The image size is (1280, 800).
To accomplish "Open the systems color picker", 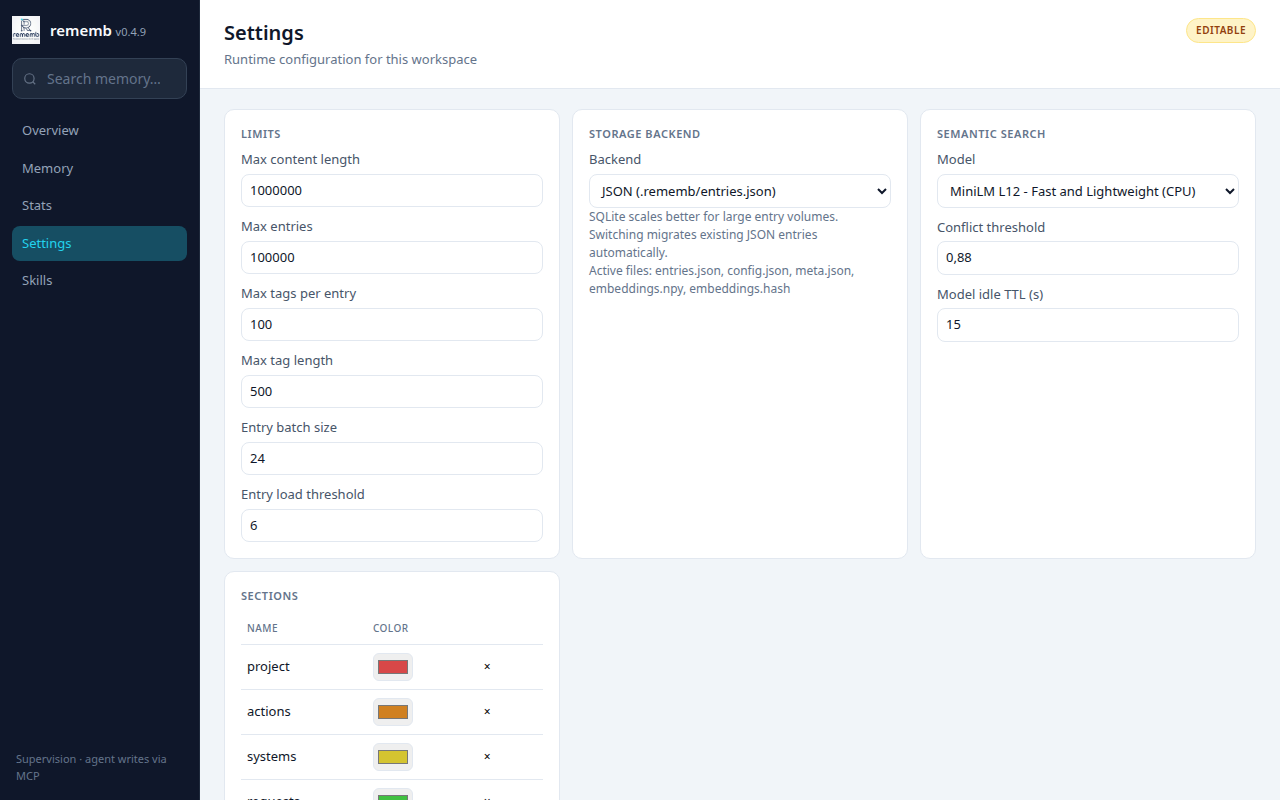I will point(393,757).
